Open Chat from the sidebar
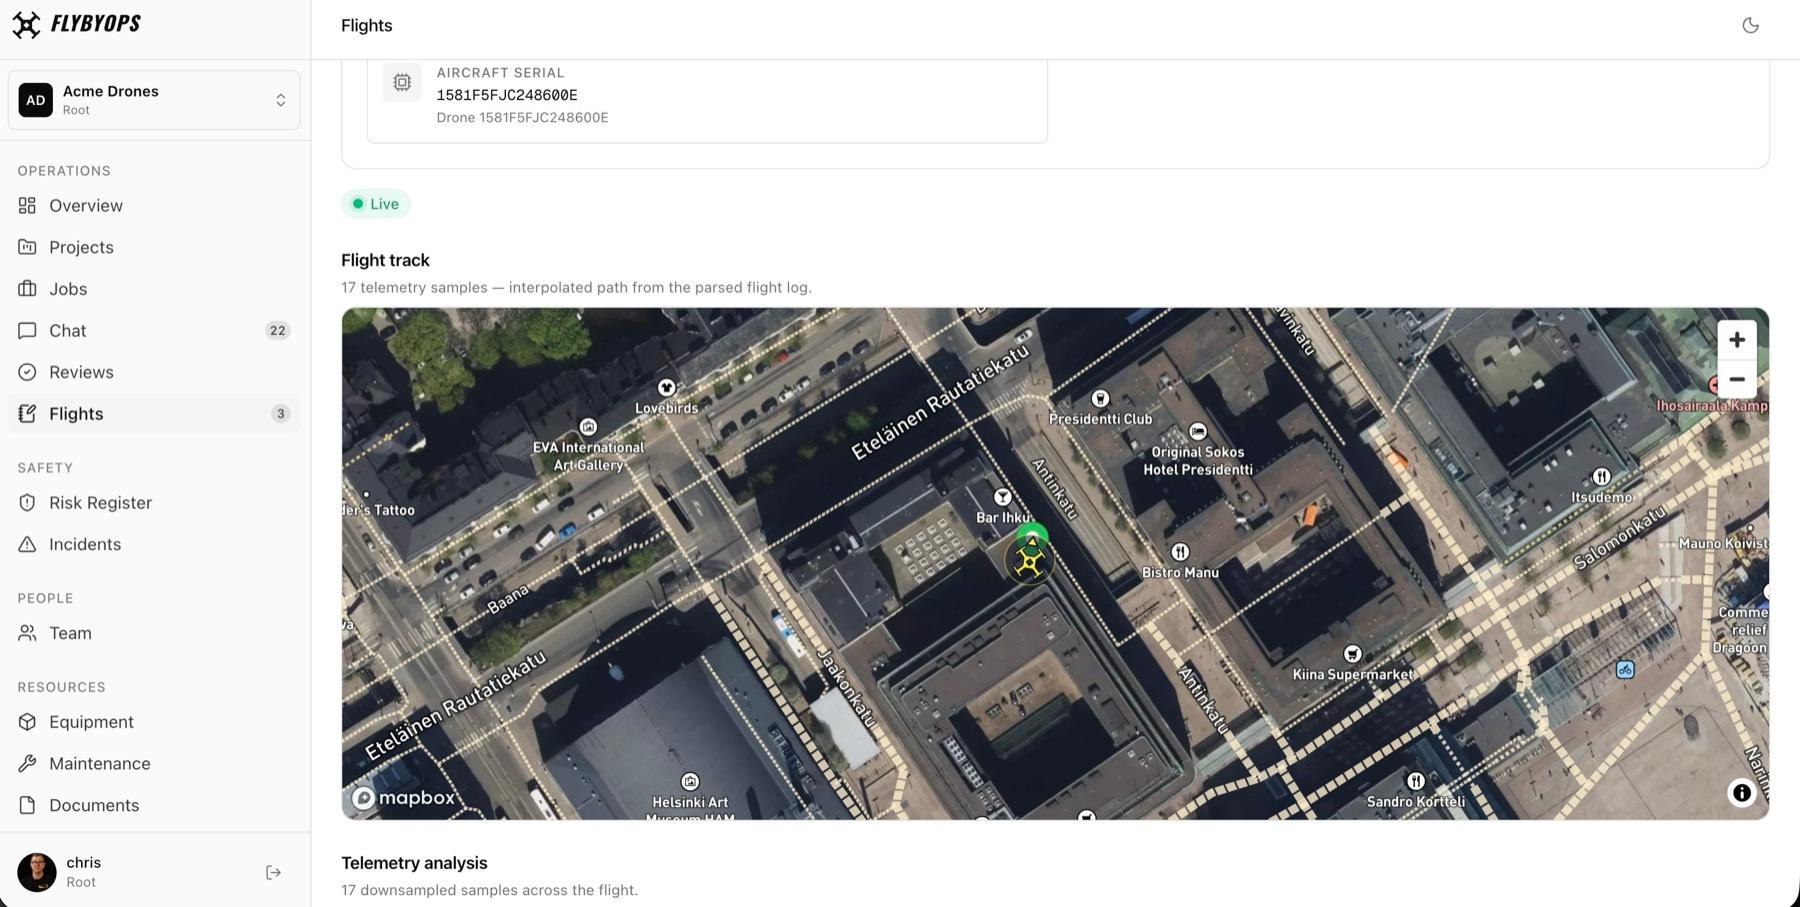Image resolution: width=1800 pixels, height=907 pixels. click(154, 330)
